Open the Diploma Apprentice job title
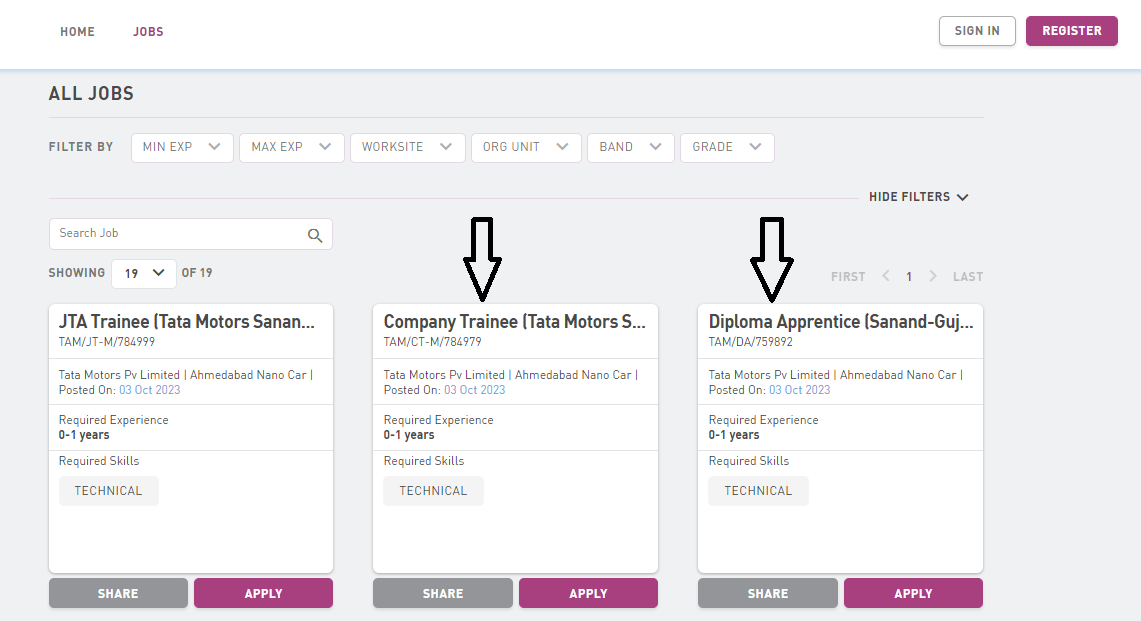The height and width of the screenshot is (621, 1141). coord(840,322)
